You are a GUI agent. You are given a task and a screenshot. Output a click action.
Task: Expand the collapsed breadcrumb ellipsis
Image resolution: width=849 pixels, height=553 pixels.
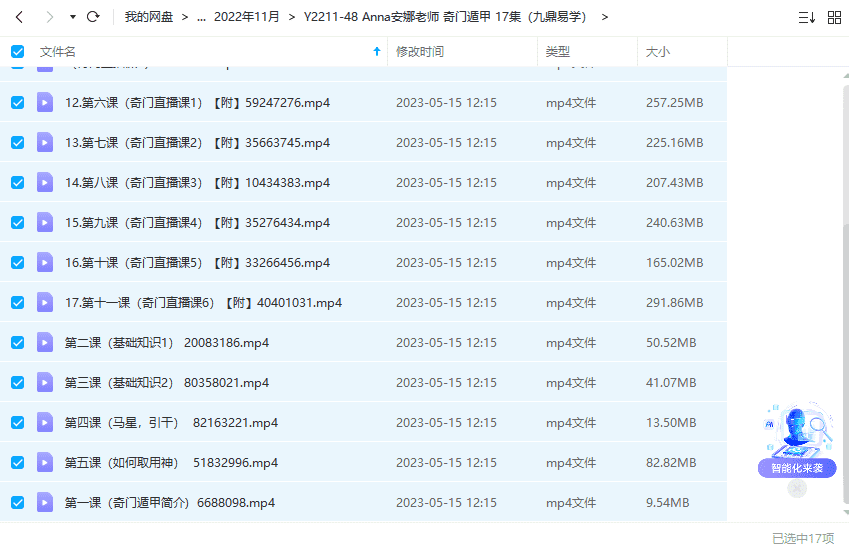(x=200, y=17)
